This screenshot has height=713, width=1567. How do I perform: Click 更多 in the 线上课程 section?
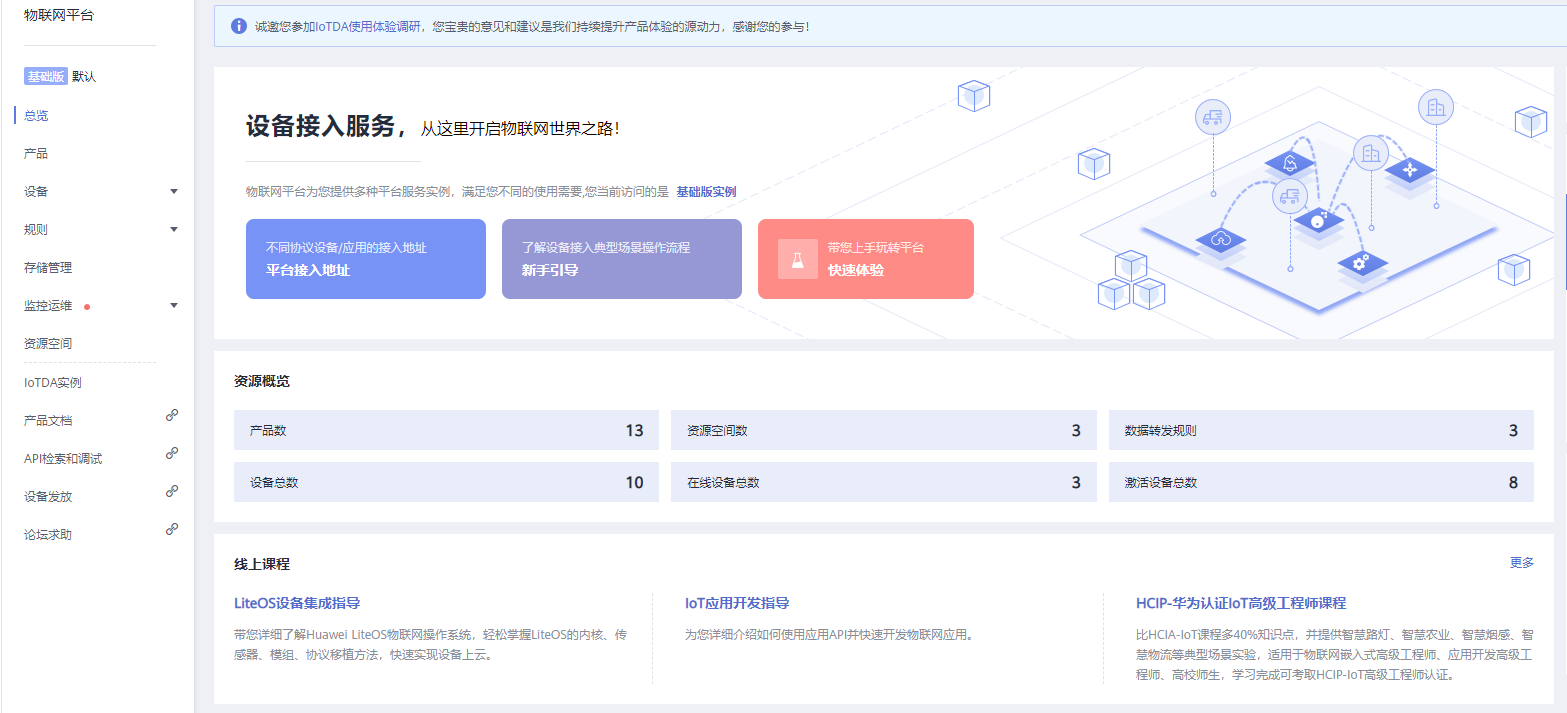pos(1522,563)
